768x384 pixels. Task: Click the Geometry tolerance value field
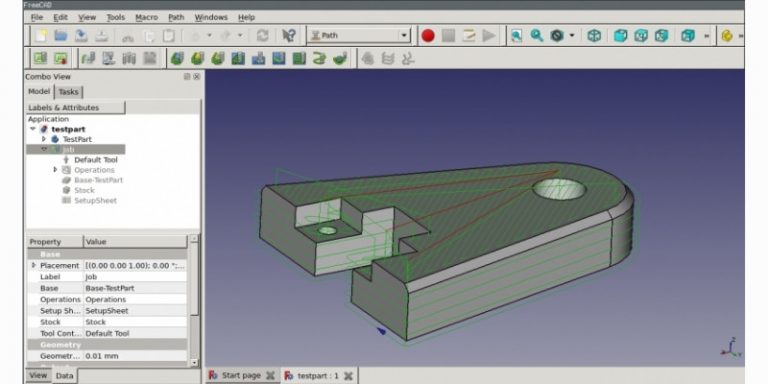click(x=135, y=356)
